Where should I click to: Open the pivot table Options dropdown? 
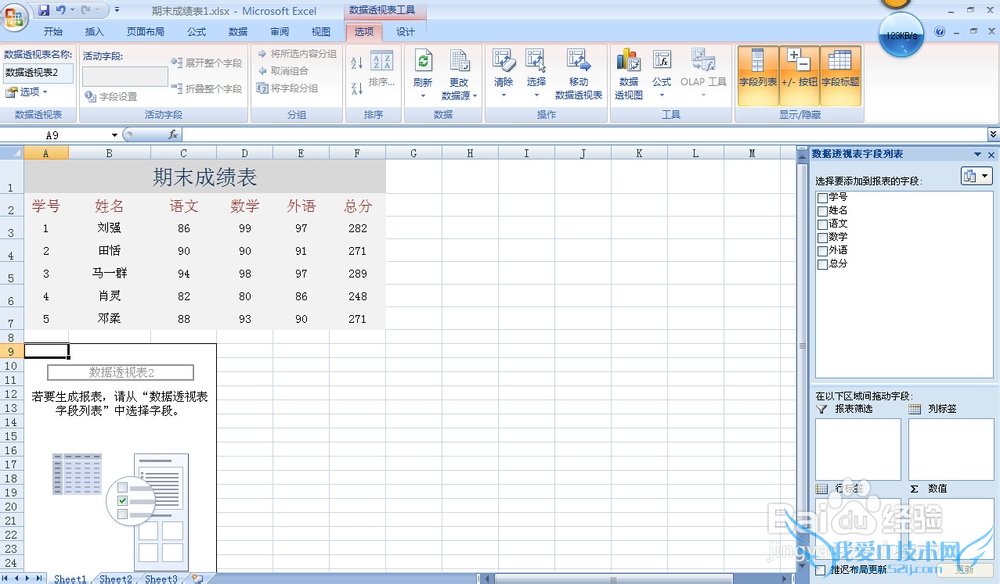tap(27, 92)
